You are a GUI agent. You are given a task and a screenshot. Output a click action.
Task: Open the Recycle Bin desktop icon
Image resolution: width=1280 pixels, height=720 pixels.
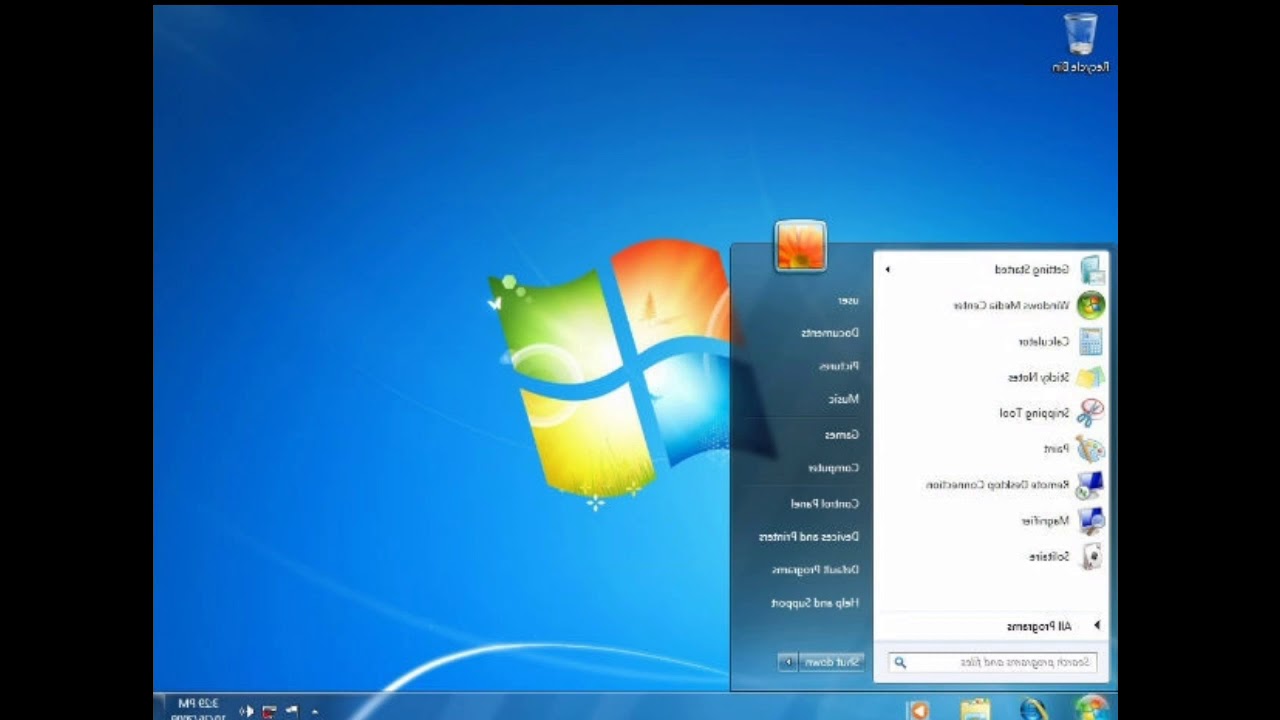[1080, 42]
